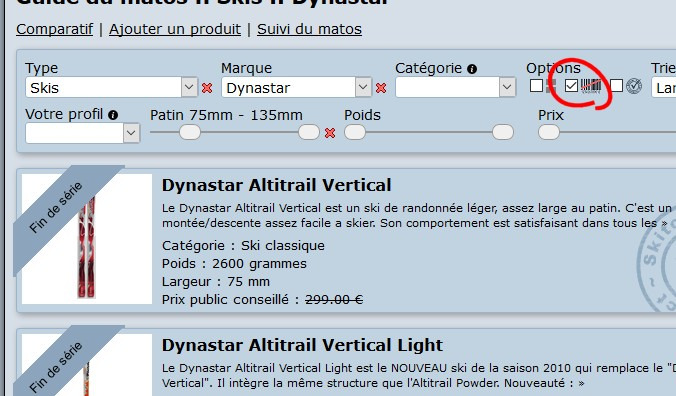The width and height of the screenshot is (676, 396).
Task: Open the Comparatif link
Action: coord(54,29)
